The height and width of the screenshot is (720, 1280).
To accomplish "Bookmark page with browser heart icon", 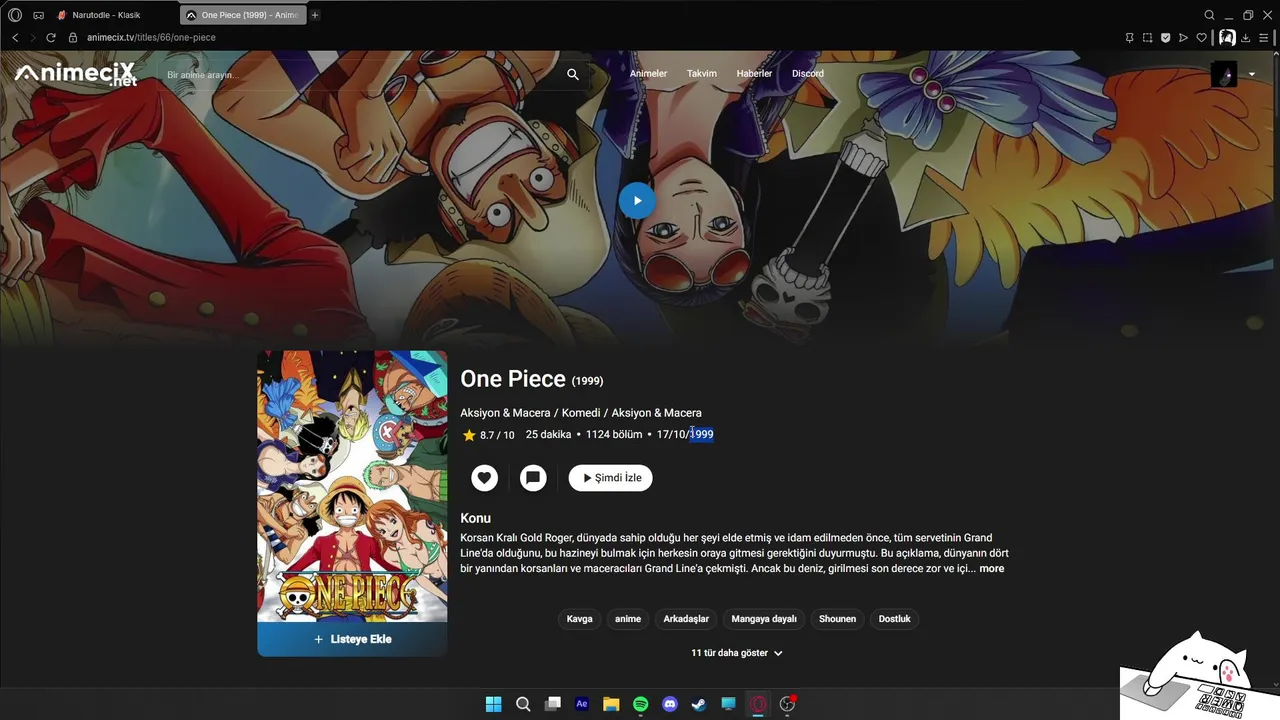I will (1201, 37).
